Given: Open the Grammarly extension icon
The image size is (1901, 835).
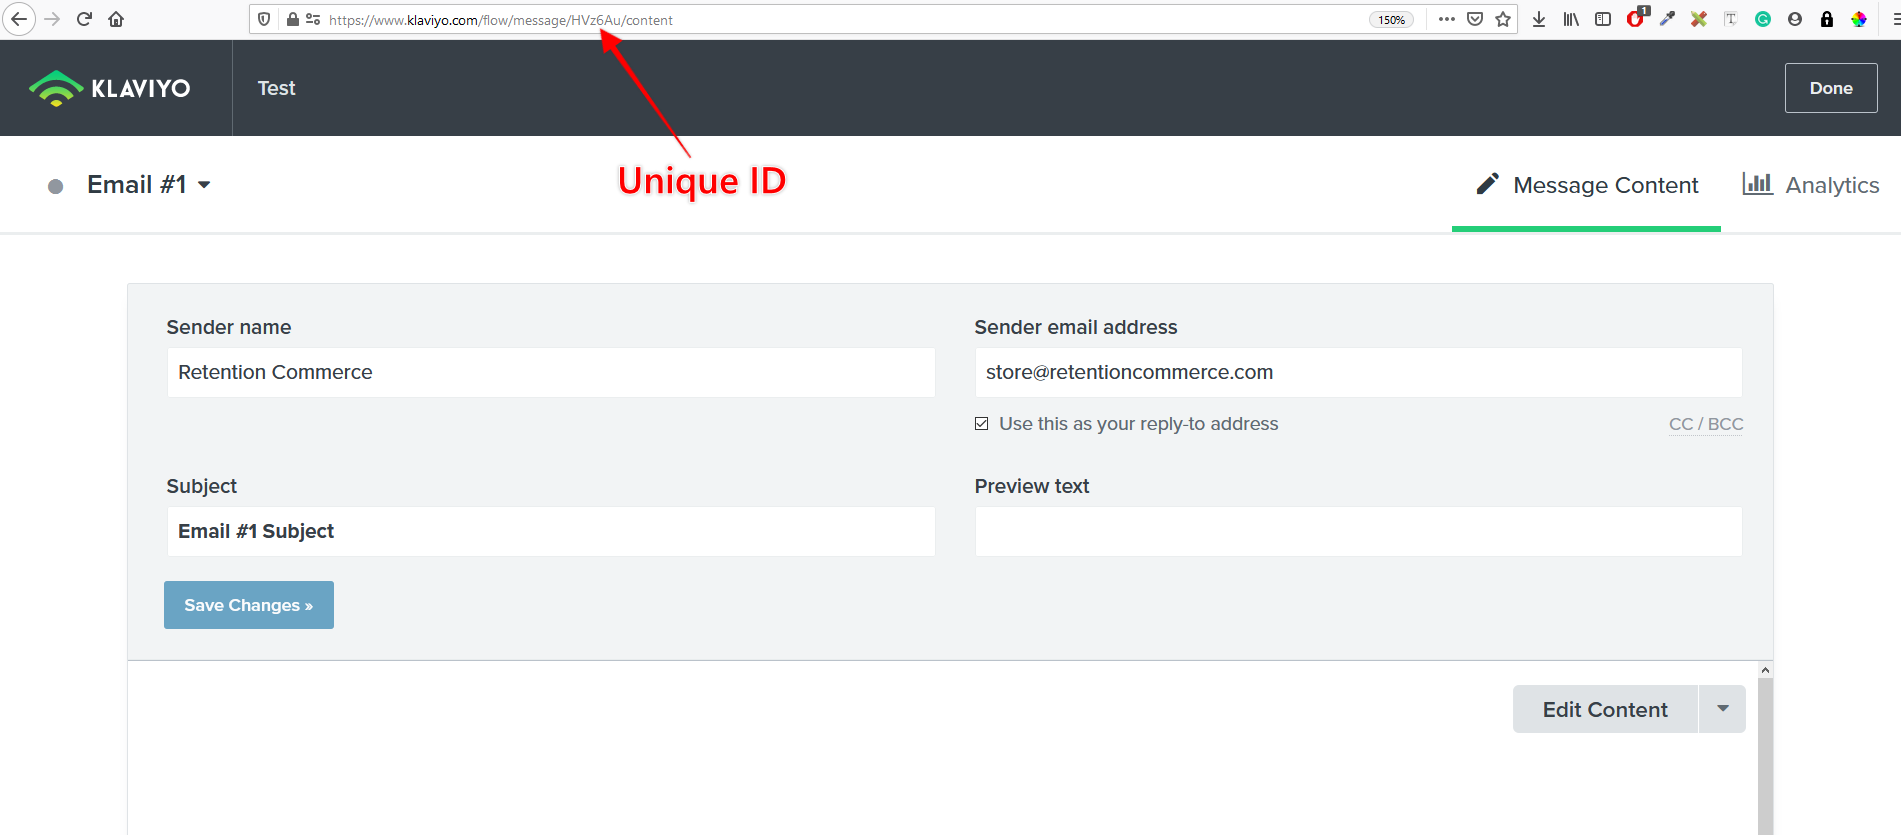Looking at the screenshot, I should (x=1763, y=19).
